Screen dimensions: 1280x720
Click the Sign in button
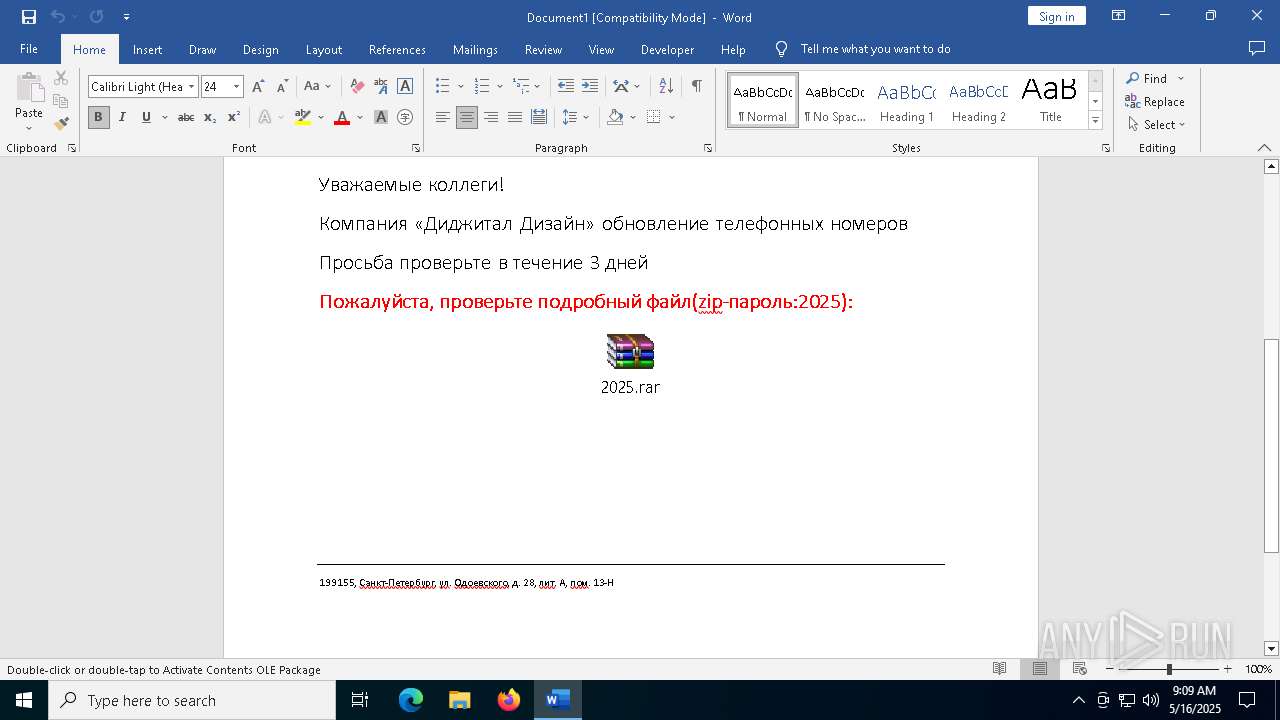click(1056, 16)
